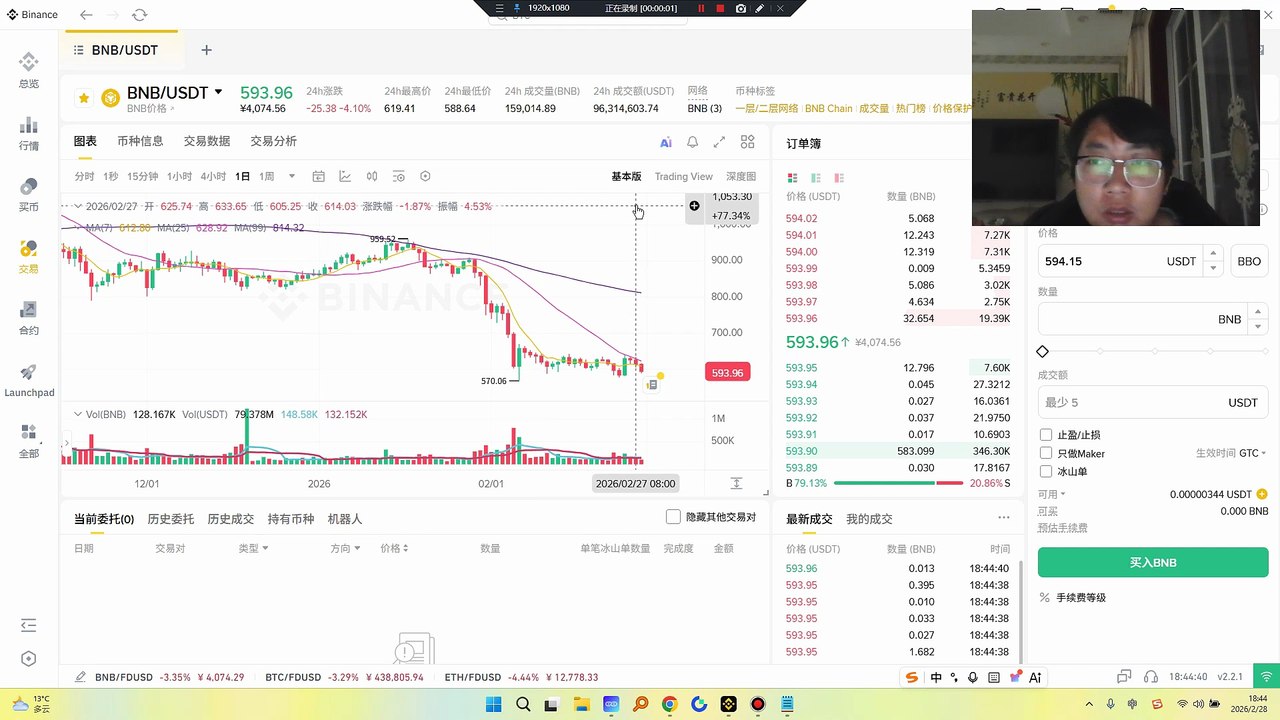Switch to the 交易数据 tab
This screenshot has height=720, width=1280.
point(207,142)
